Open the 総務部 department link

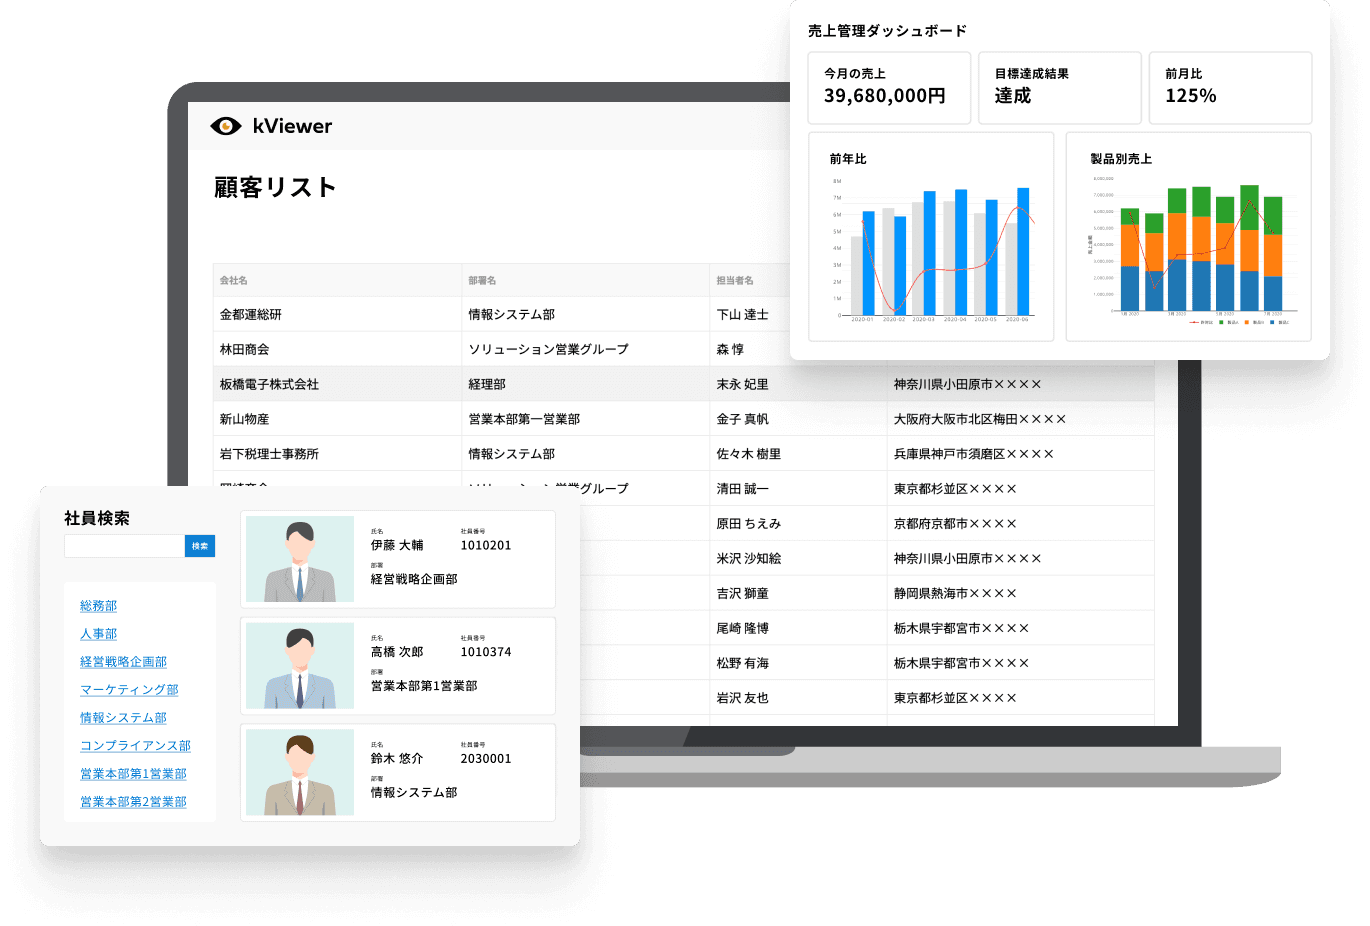coord(97,606)
